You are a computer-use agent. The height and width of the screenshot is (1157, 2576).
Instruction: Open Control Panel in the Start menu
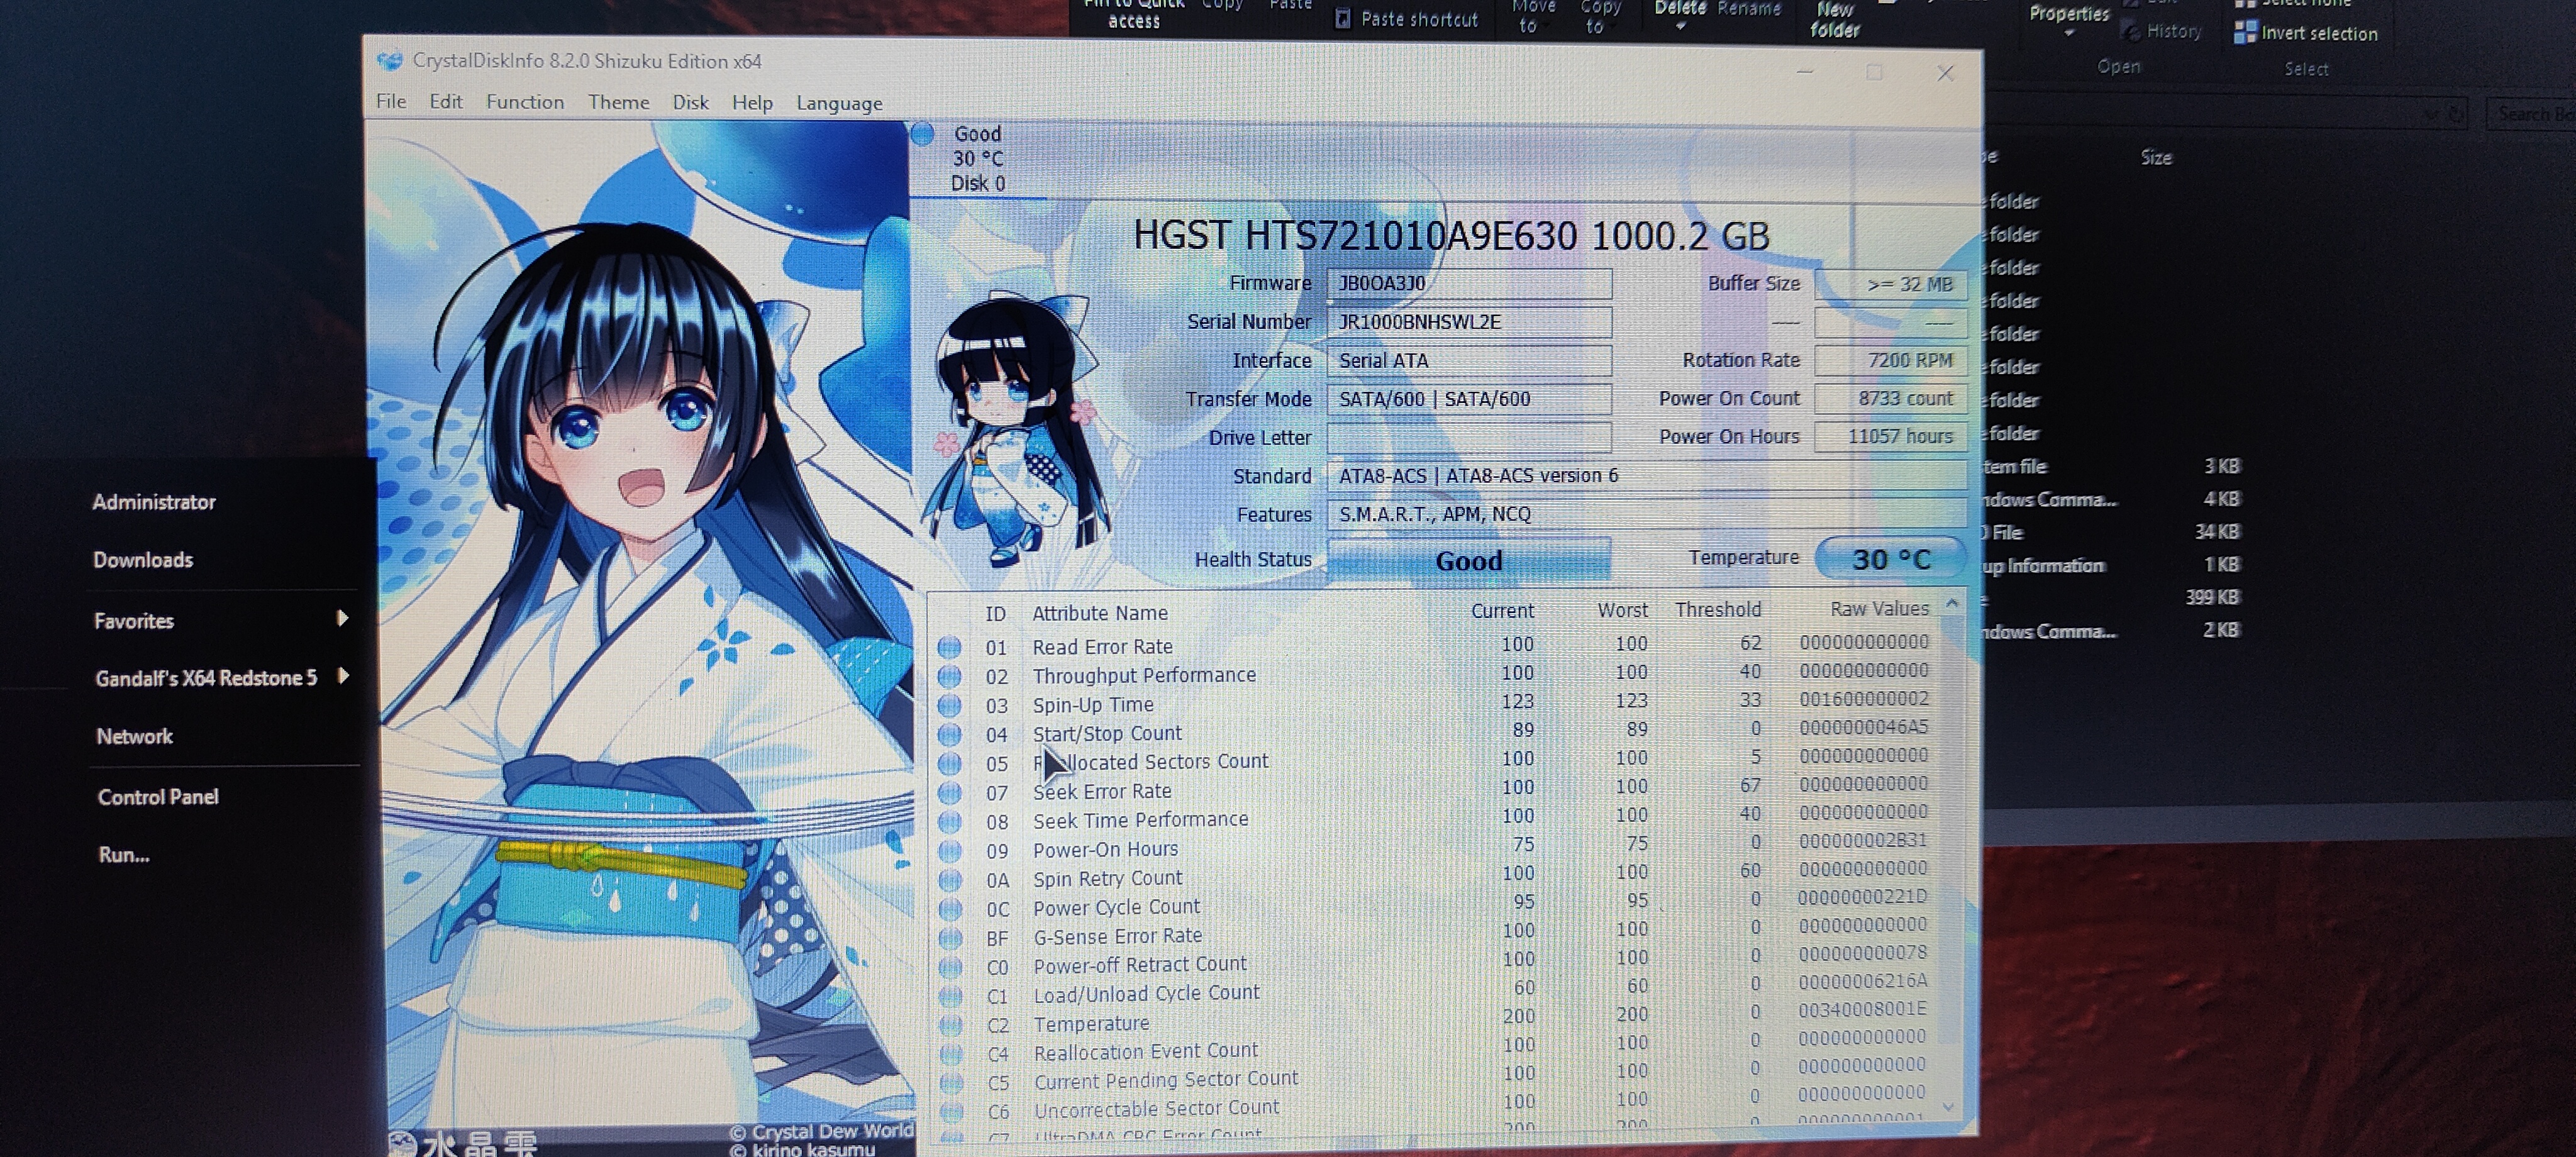pos(158,796)
